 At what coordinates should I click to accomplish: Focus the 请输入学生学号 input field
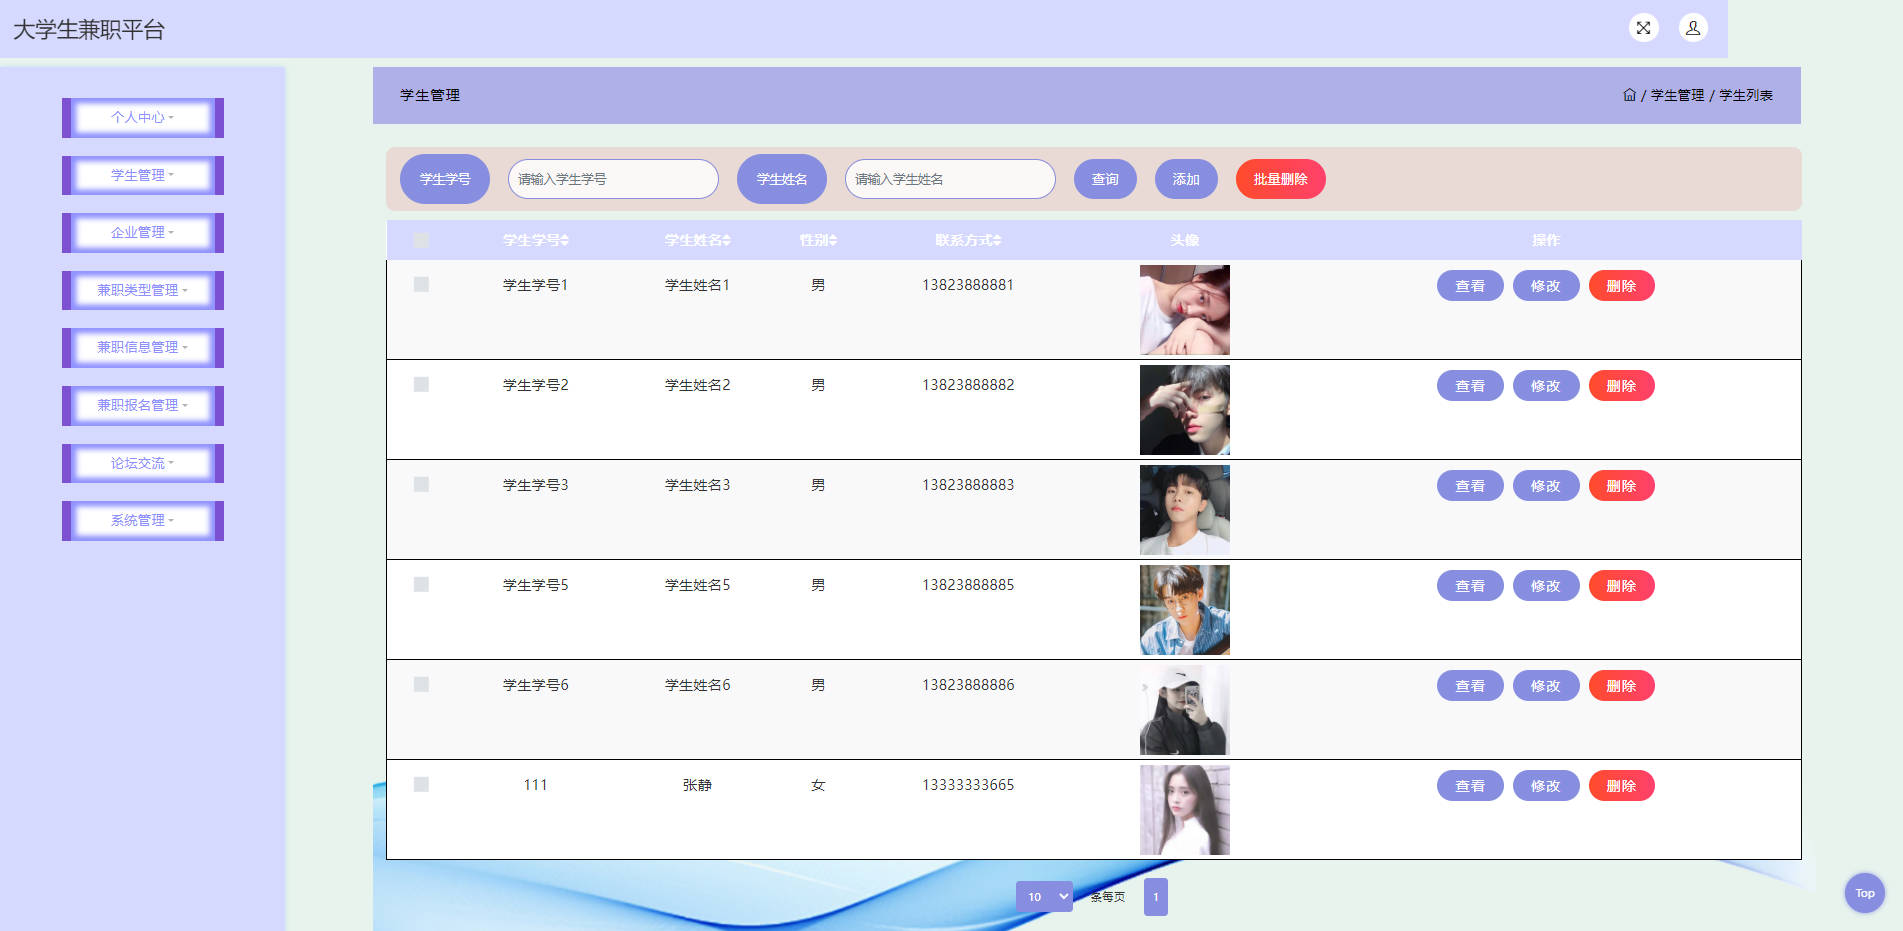(x=613, y=179)
